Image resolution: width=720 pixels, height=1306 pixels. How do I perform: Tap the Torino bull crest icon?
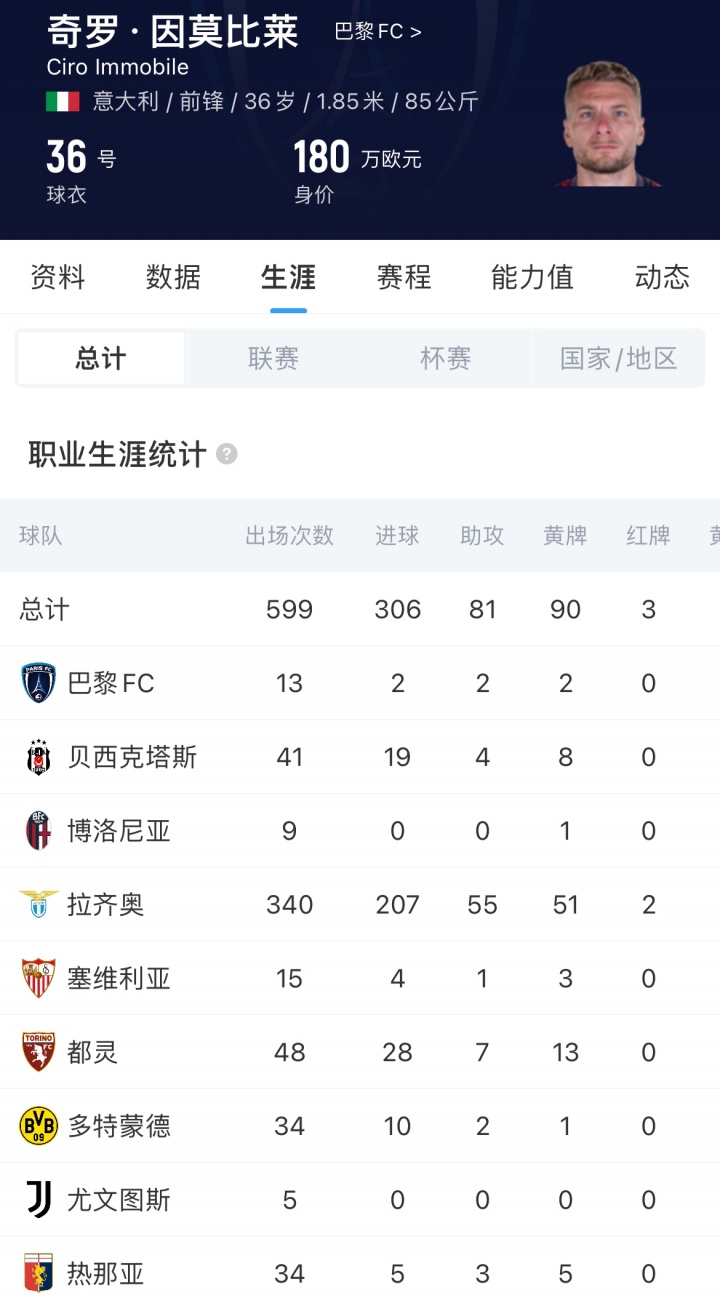pos(39,1052)
